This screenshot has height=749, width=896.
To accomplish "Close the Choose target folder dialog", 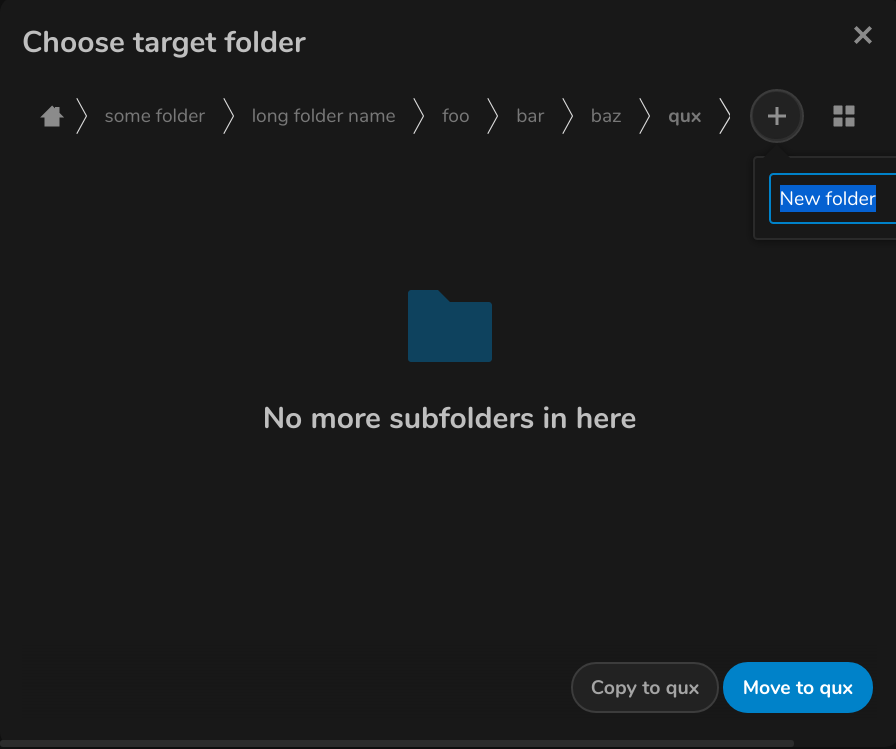I will (x=862, y=35).
